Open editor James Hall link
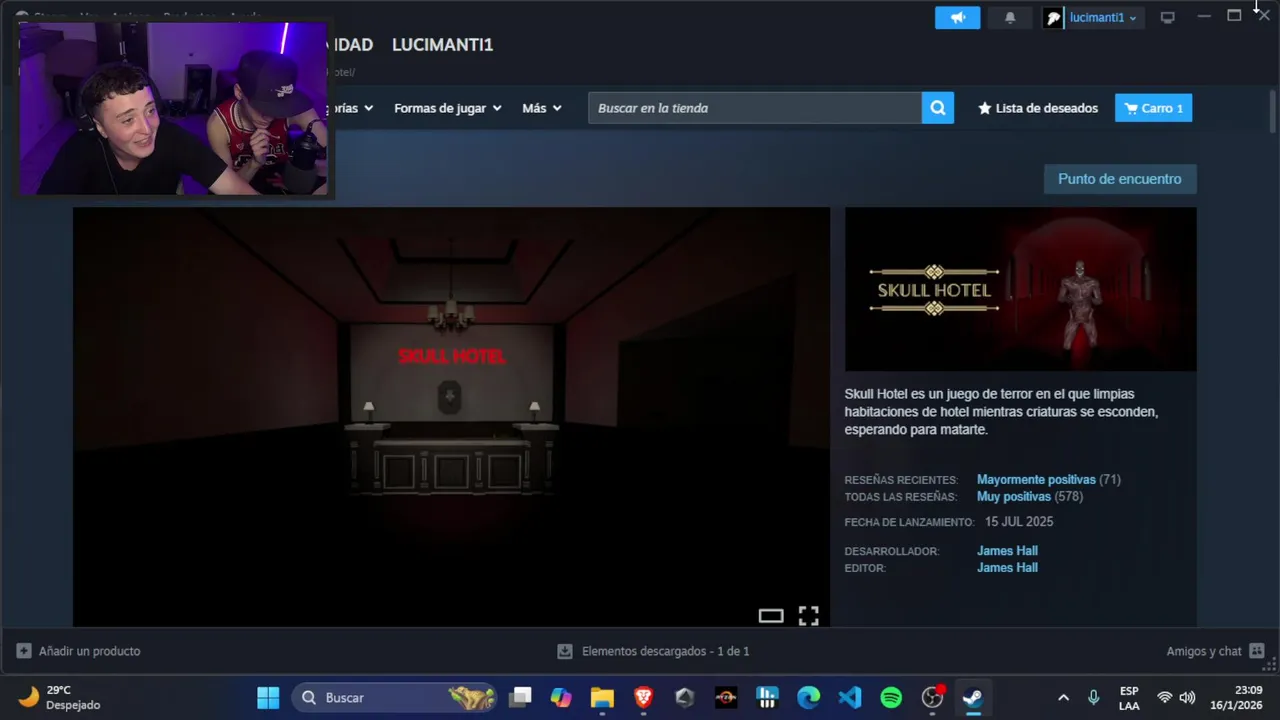The width and height of the screenshot is (1280, 720). 1007,568
